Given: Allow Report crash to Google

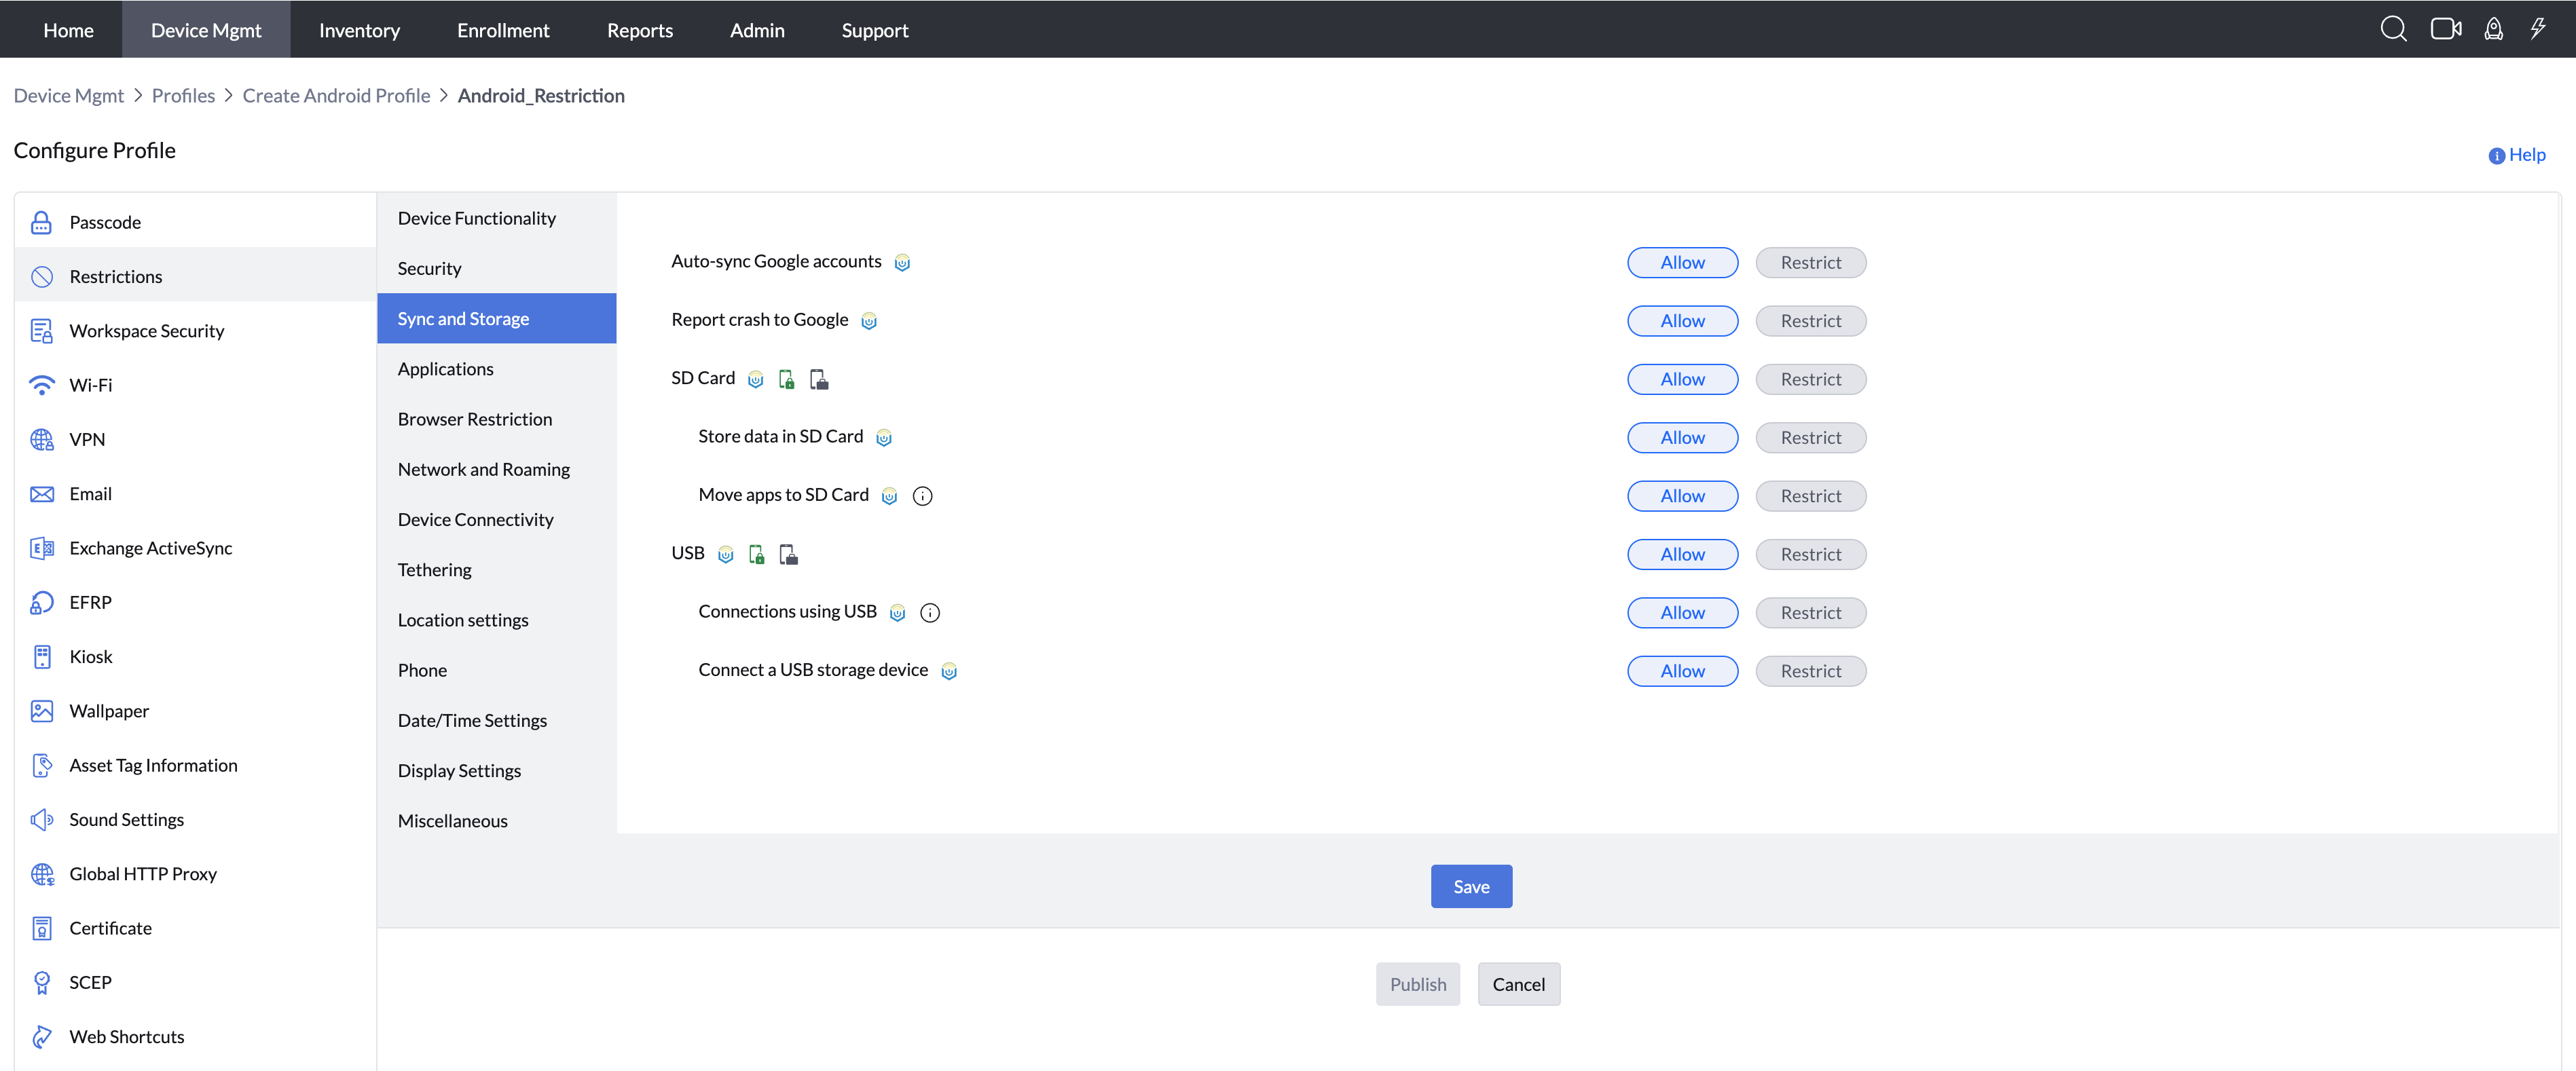Looking at the screenshot, I should coord(1683,320).
